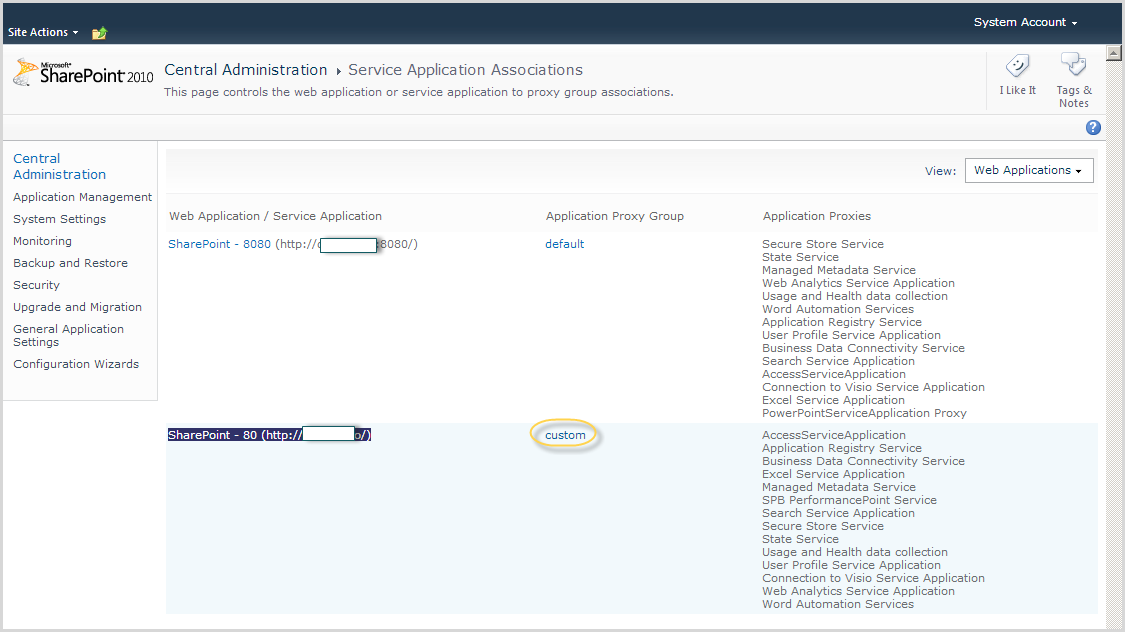The image size is (1125, 632).
Task: Click Excel Service Application in custom group
Action: point(833,474)
